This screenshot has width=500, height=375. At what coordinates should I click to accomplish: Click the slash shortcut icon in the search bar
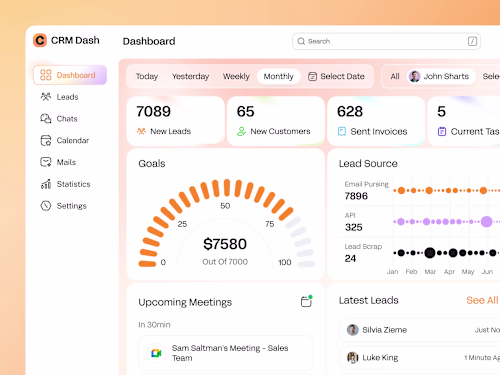pos(472,41)
